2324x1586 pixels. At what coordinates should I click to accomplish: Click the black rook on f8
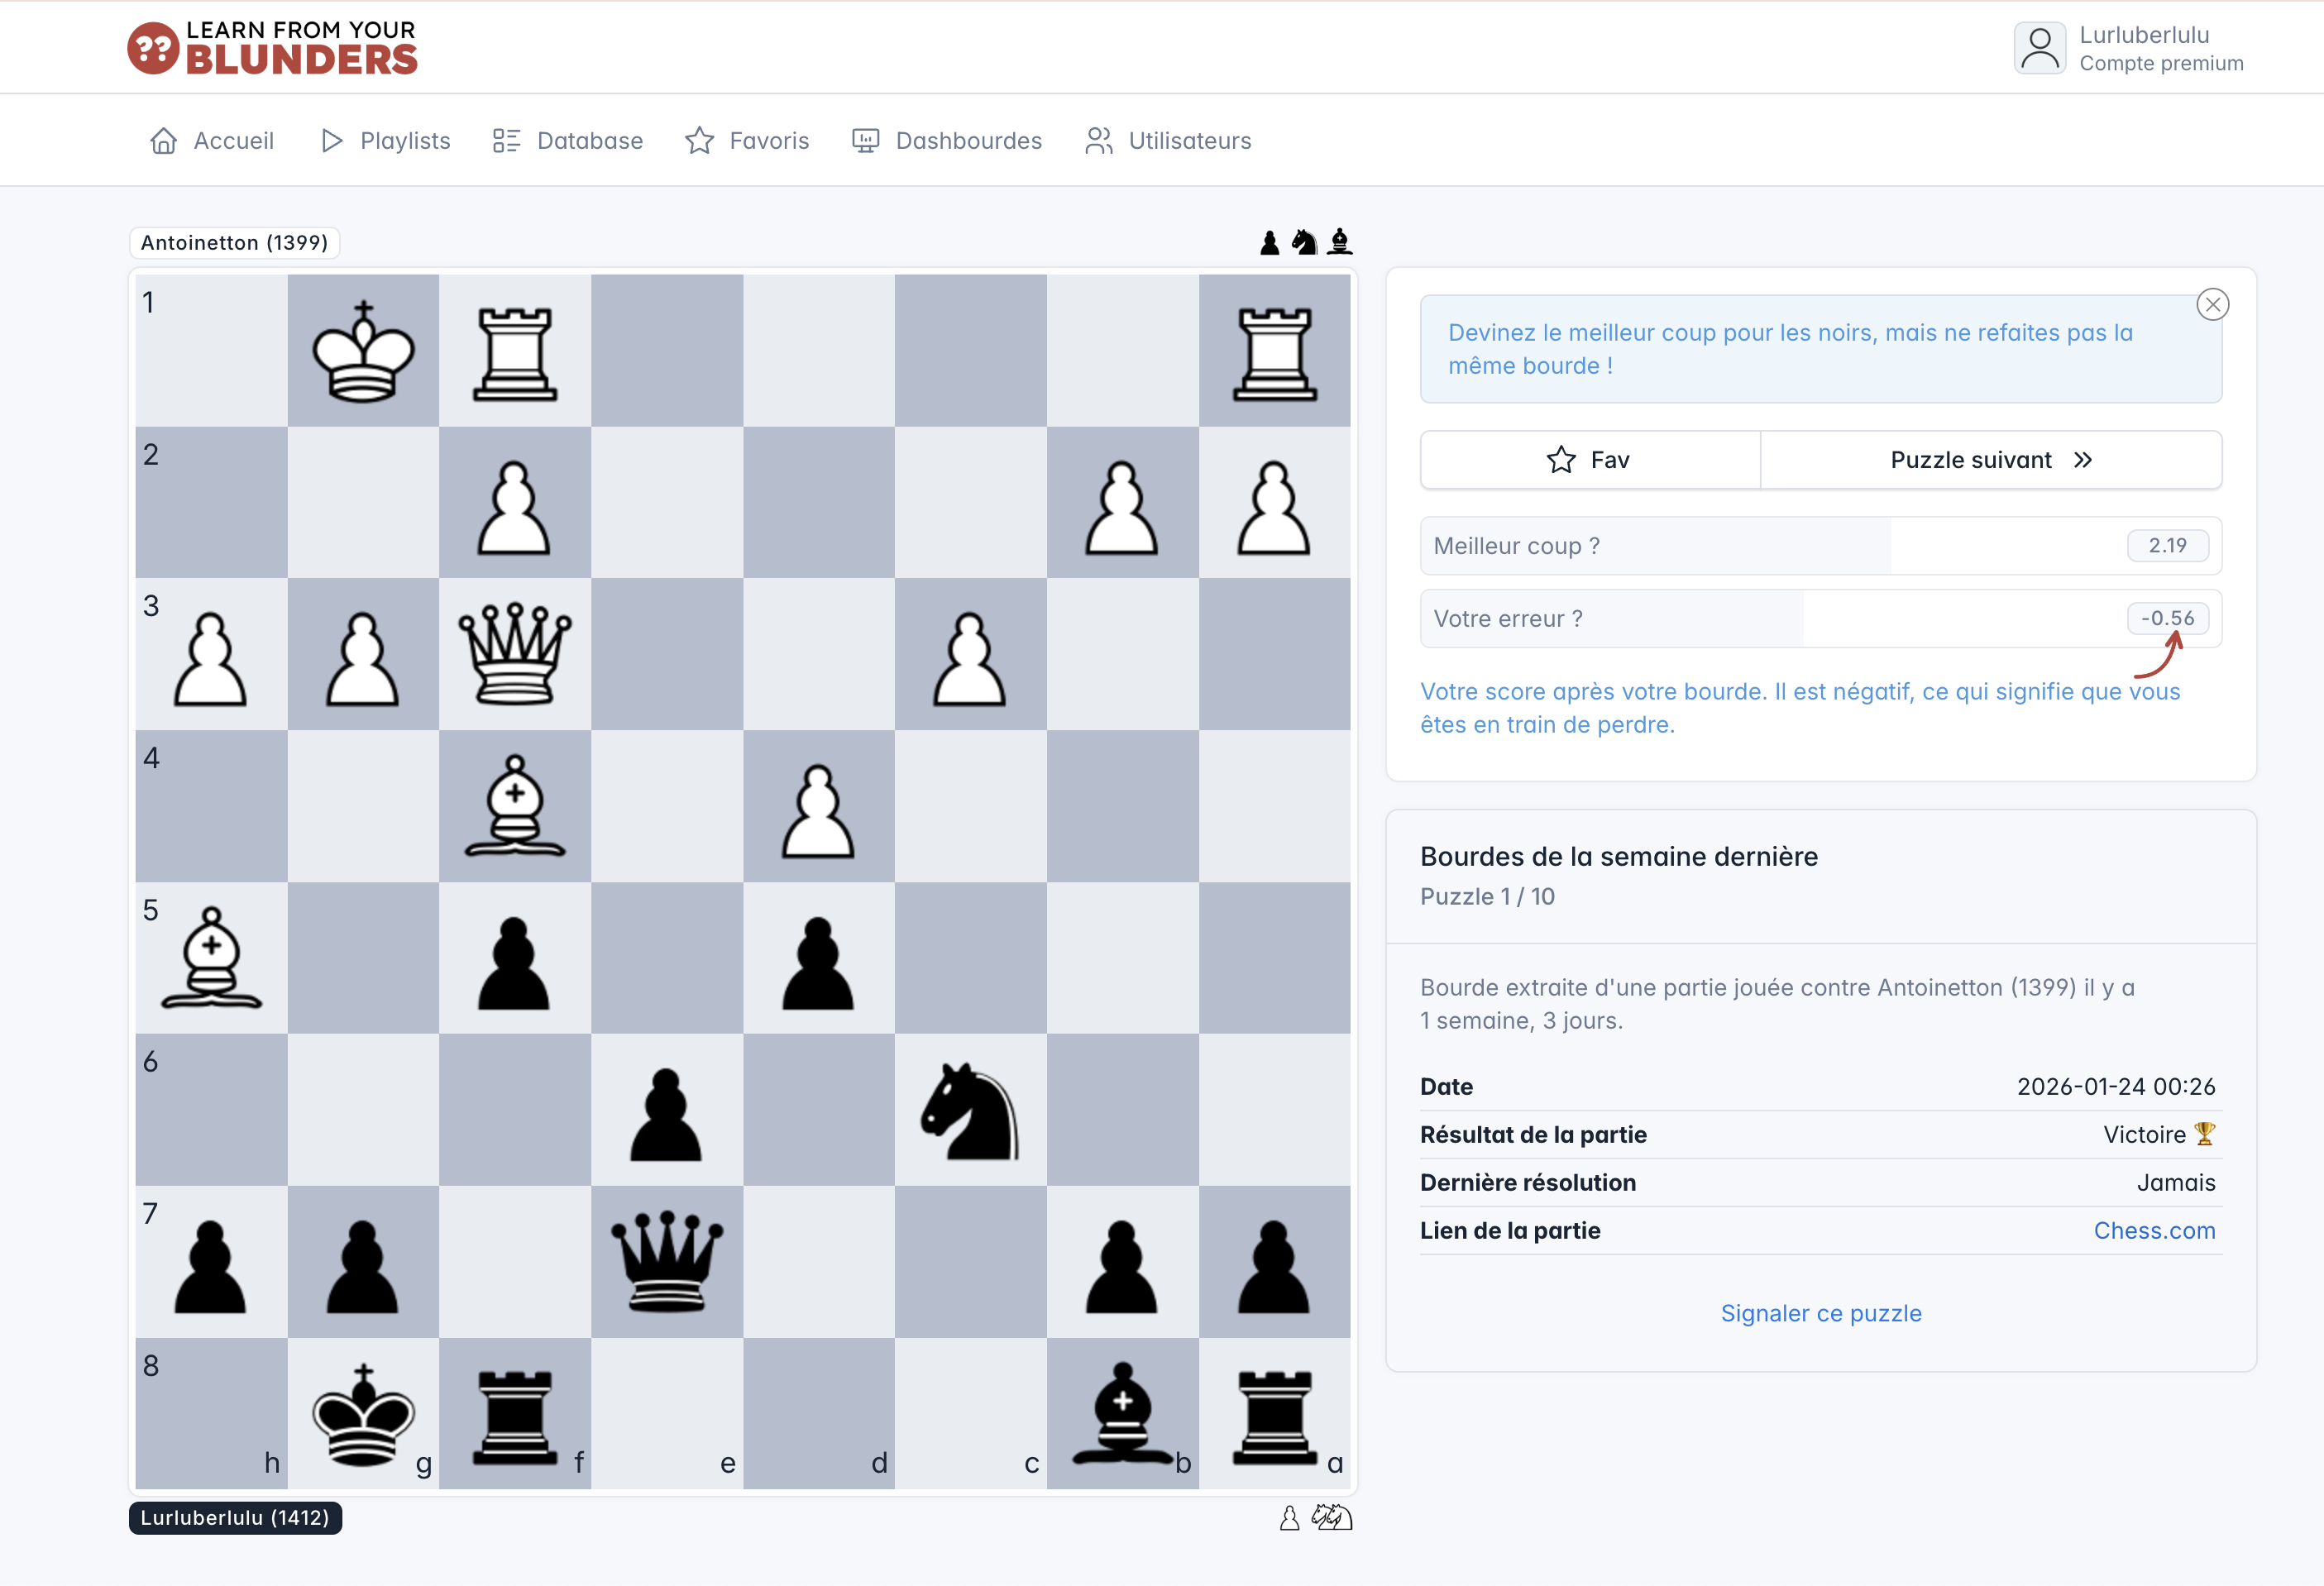(515, 1414)
